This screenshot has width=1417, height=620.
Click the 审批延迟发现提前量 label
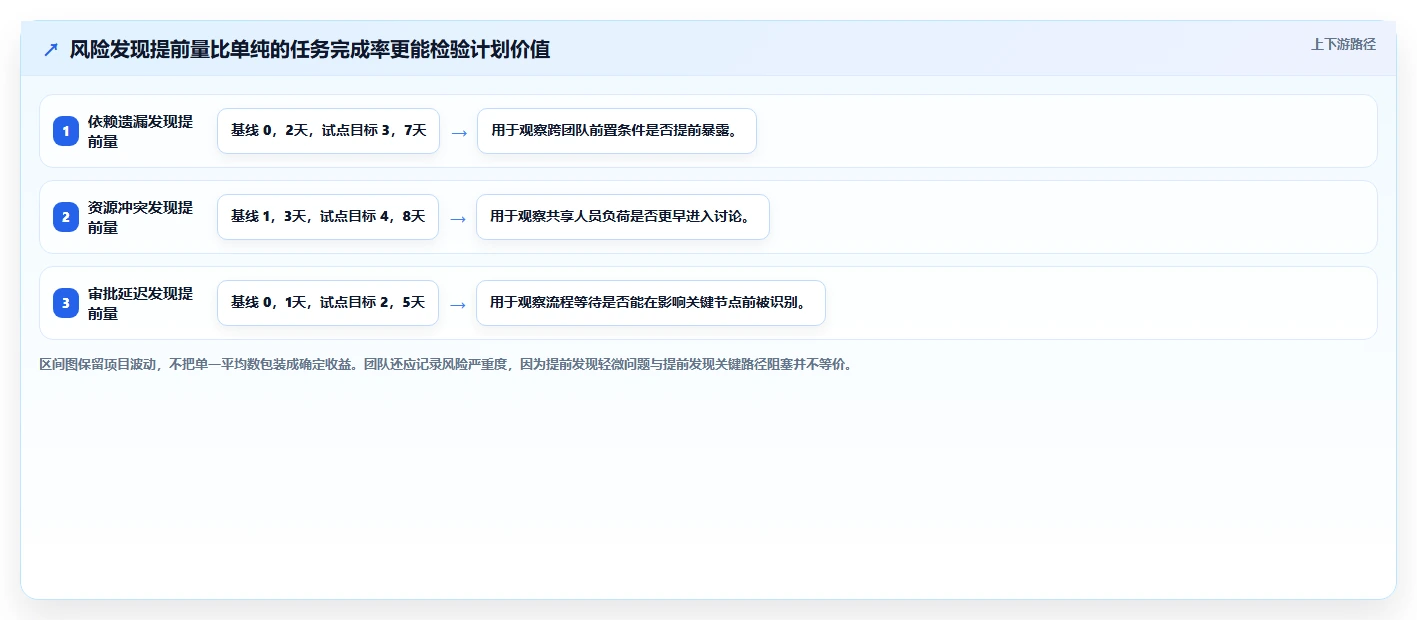[x=141, y=303]
